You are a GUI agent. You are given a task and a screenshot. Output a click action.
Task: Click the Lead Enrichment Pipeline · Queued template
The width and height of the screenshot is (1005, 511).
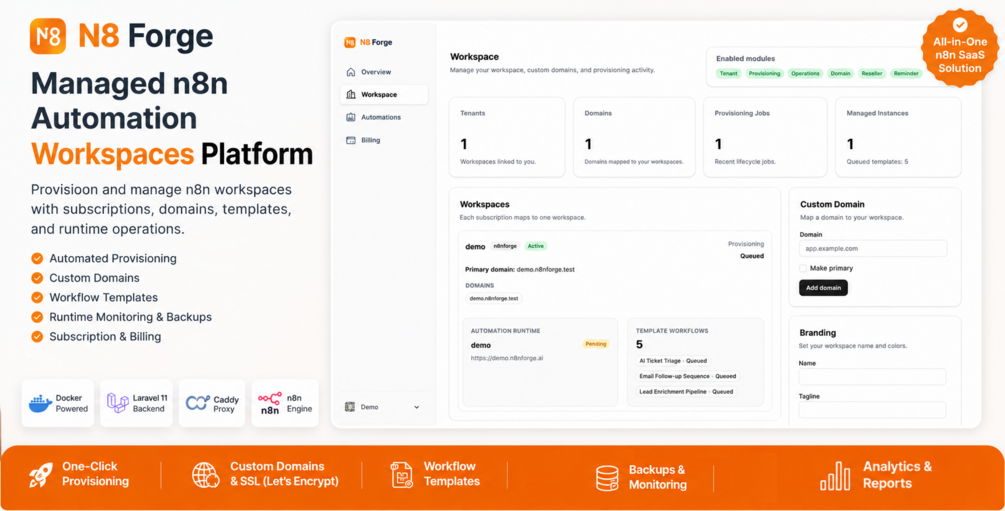[686, 392]
